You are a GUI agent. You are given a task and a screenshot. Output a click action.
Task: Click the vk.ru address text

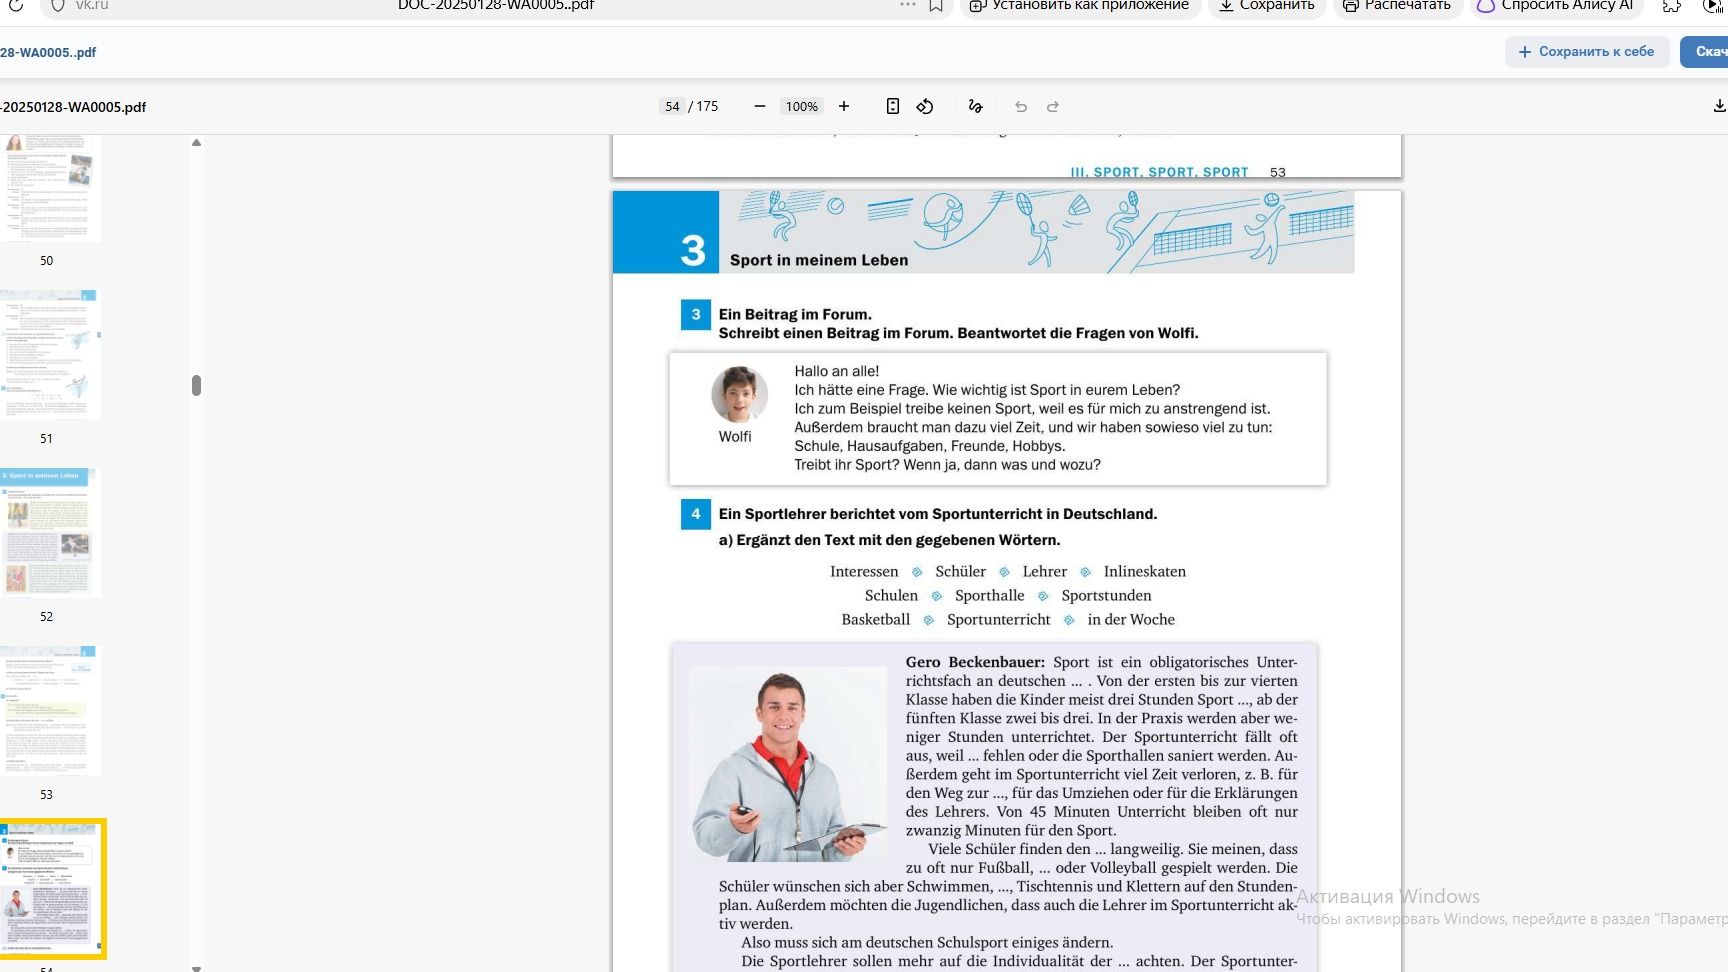tap(91, 5)
